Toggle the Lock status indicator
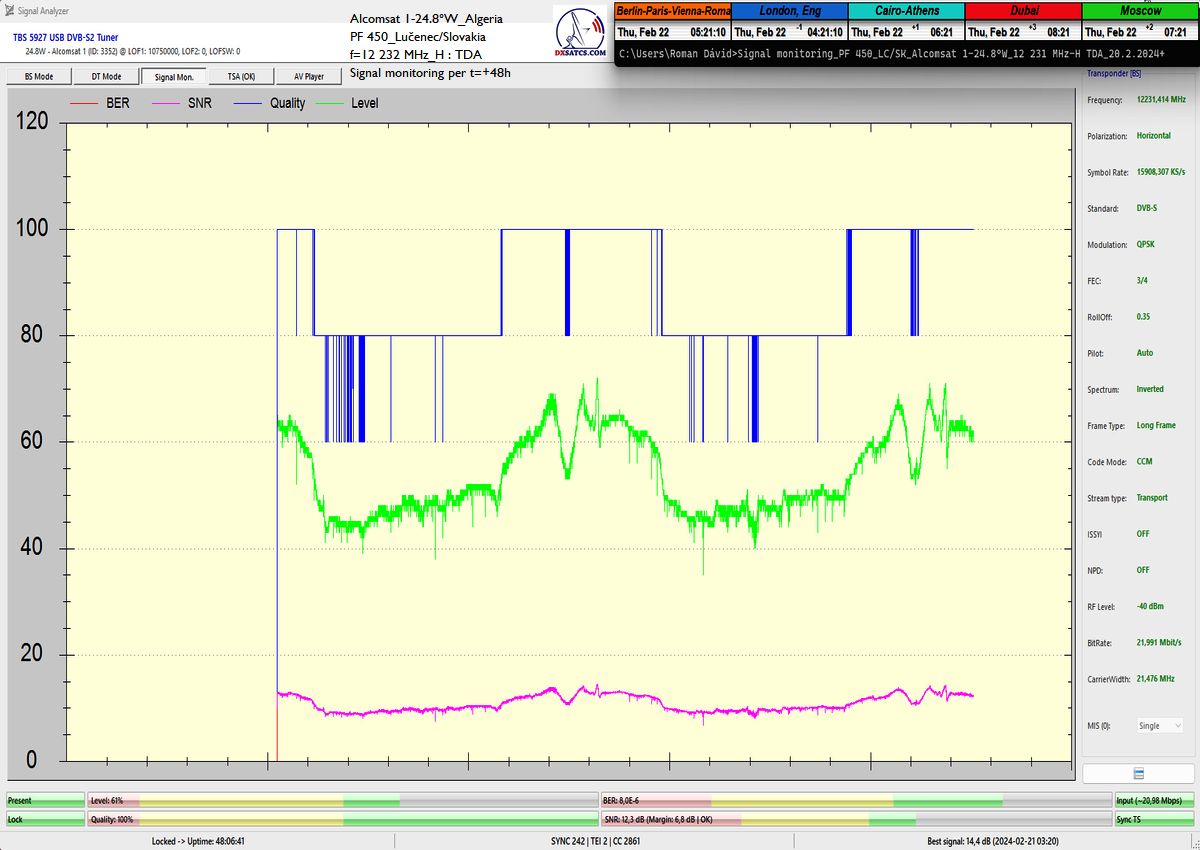The width and height of the screenshot is (1200, 850). point(44,819)
